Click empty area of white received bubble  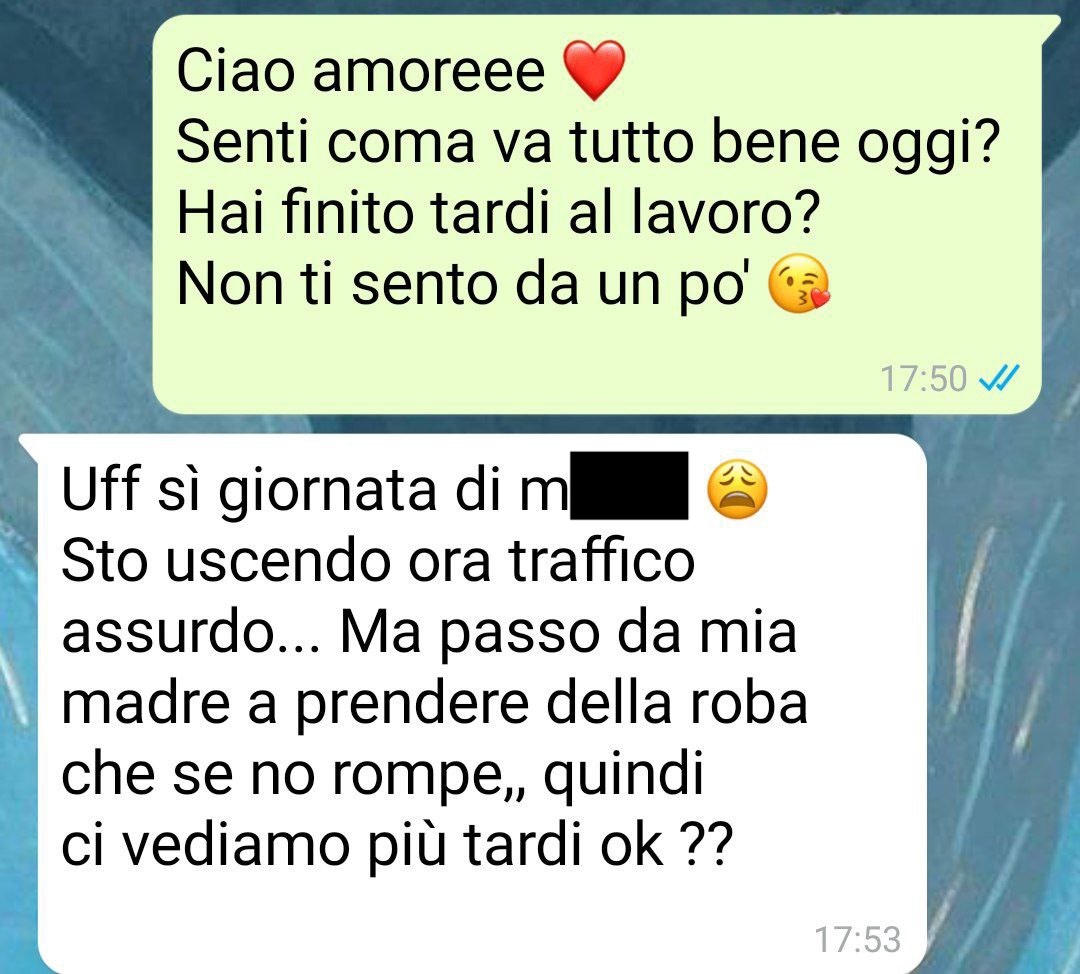click(482, 923)
